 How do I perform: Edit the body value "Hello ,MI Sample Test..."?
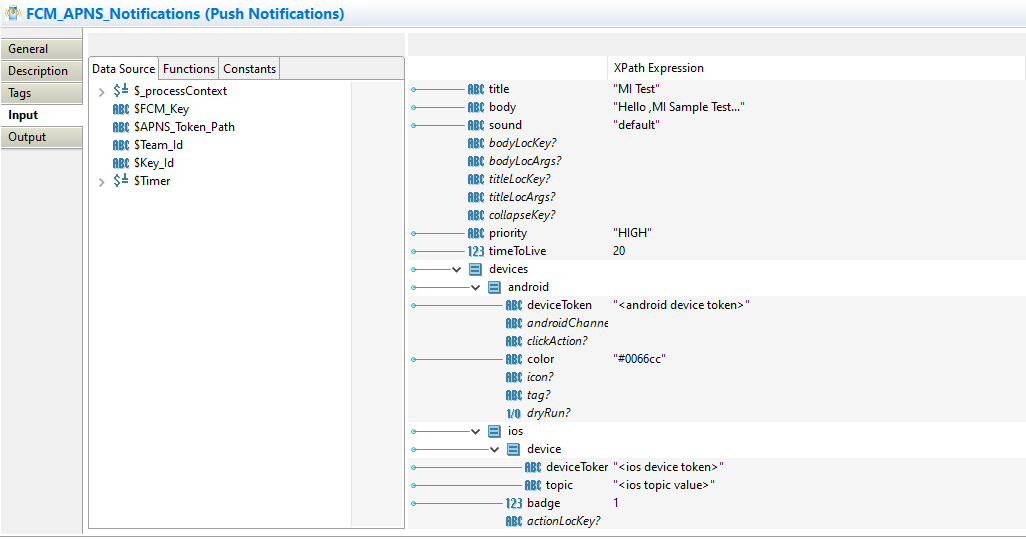679,107
